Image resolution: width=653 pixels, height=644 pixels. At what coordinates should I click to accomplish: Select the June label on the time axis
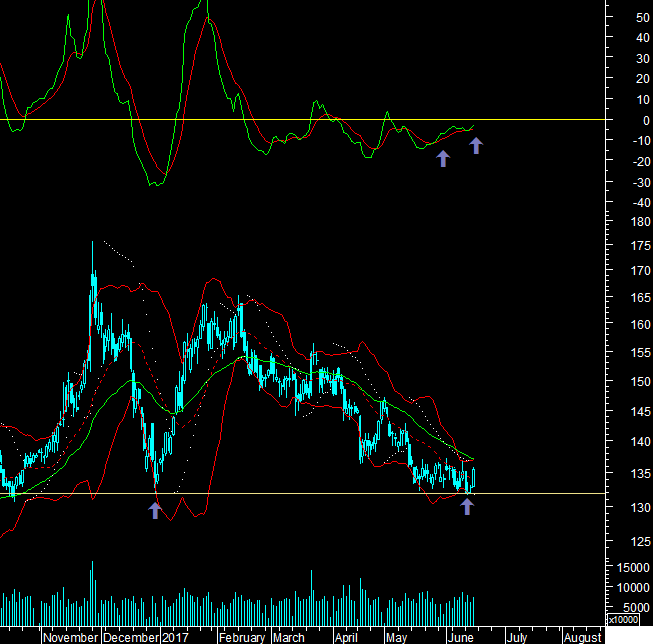point(460,638)
